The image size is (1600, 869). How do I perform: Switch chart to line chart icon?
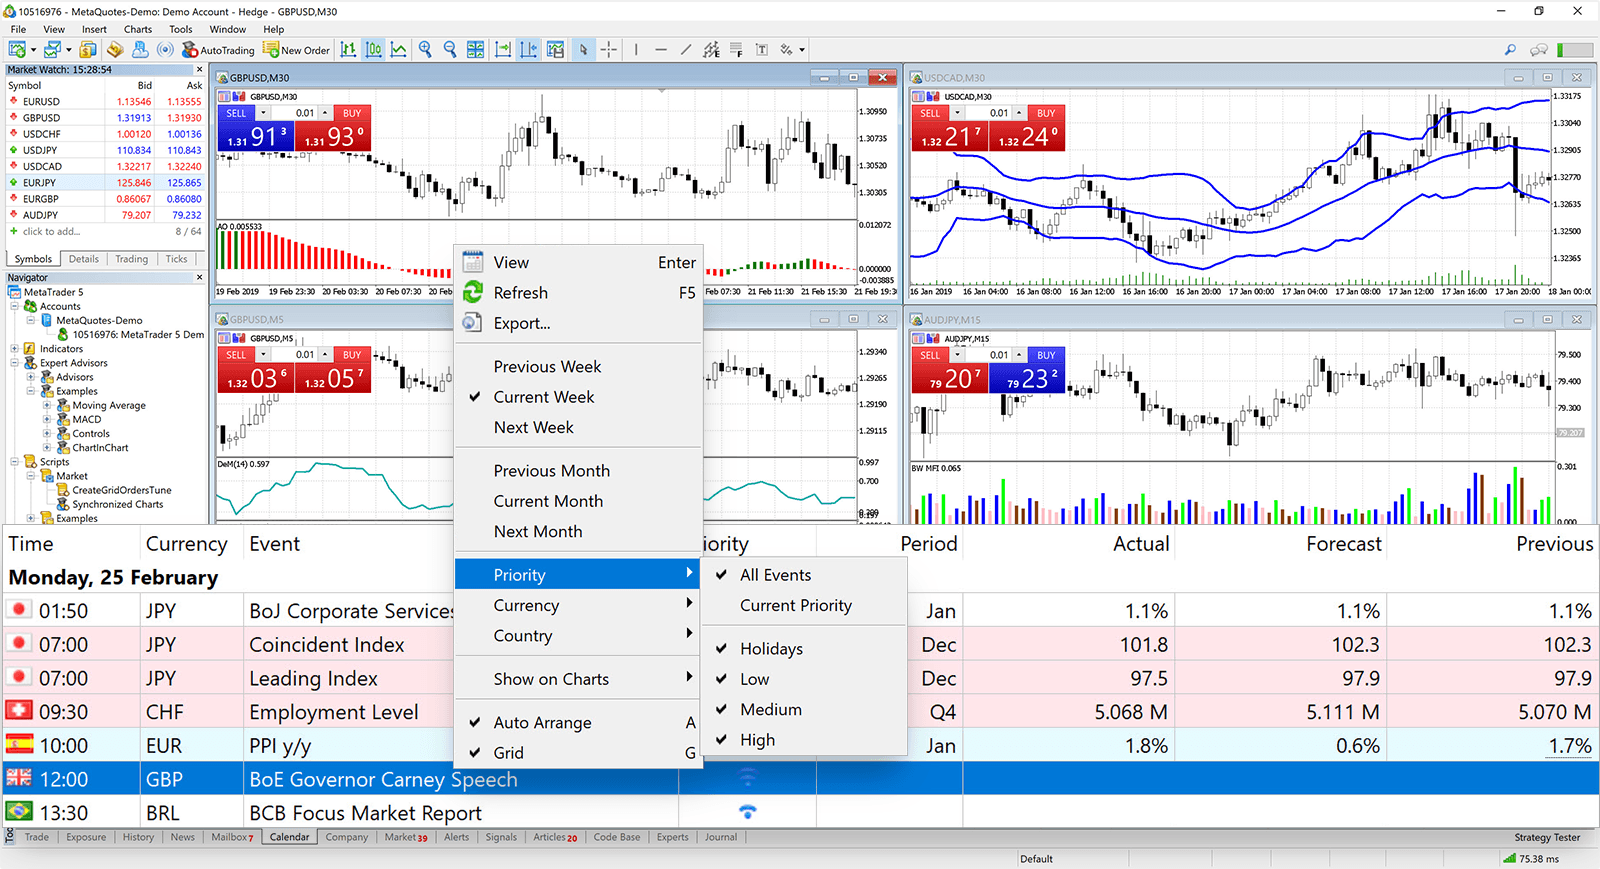click(398, 50)
